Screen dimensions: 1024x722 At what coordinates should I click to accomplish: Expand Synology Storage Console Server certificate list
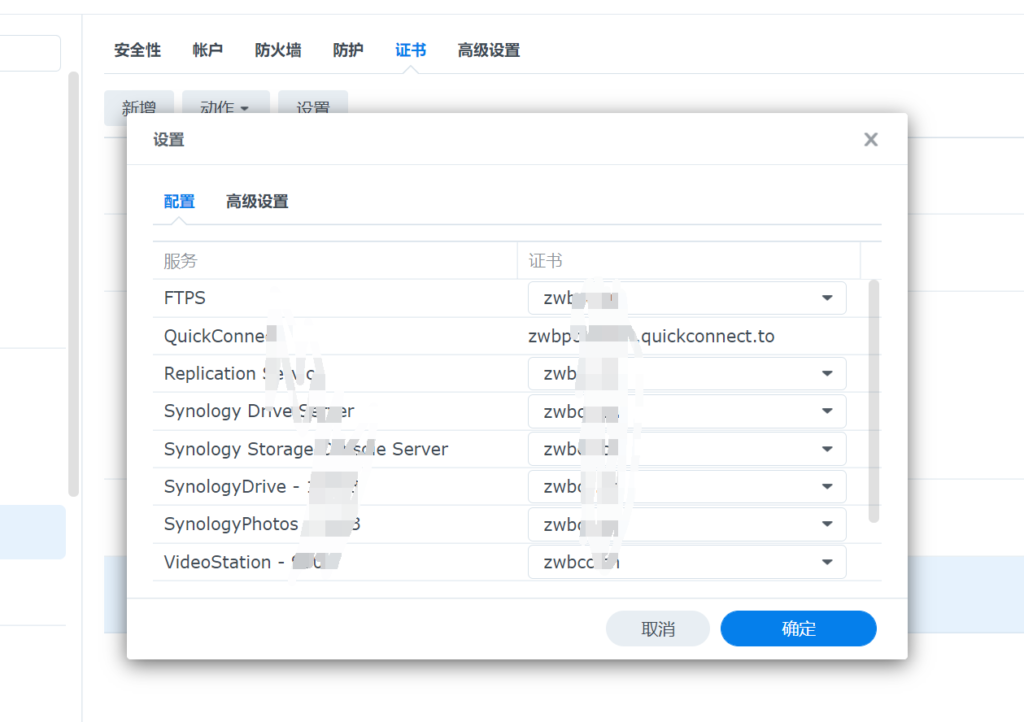(x=826, y=449)
